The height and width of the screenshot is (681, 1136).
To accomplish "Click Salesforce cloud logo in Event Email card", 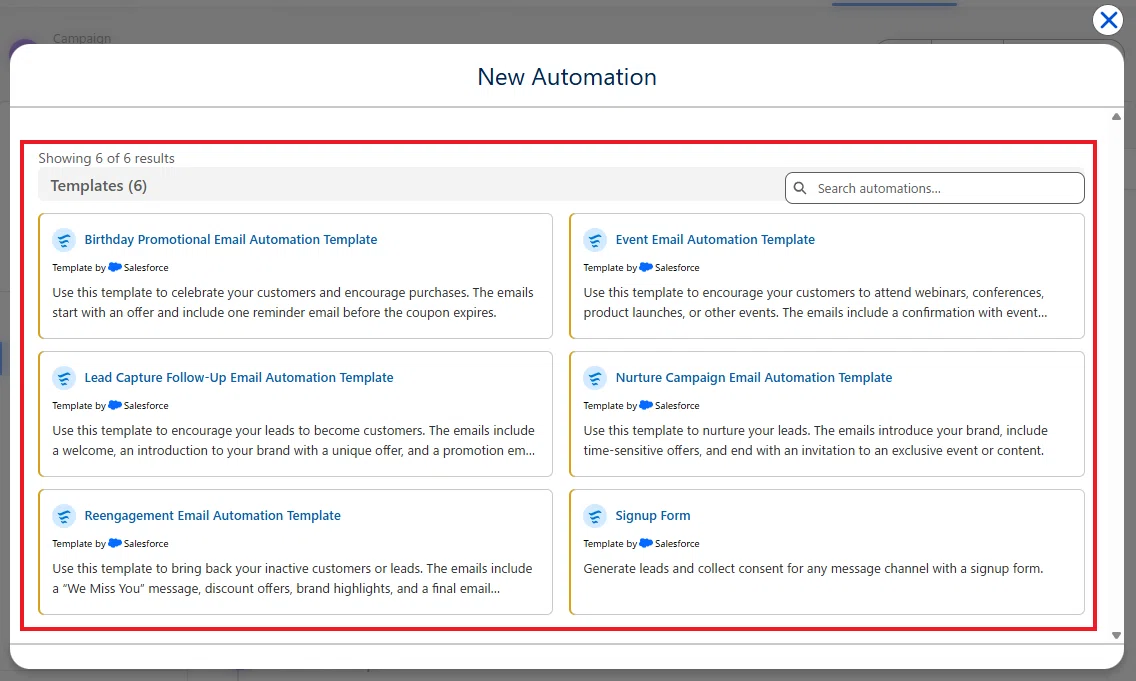I will pyautogui.click(x=646, y=267).
